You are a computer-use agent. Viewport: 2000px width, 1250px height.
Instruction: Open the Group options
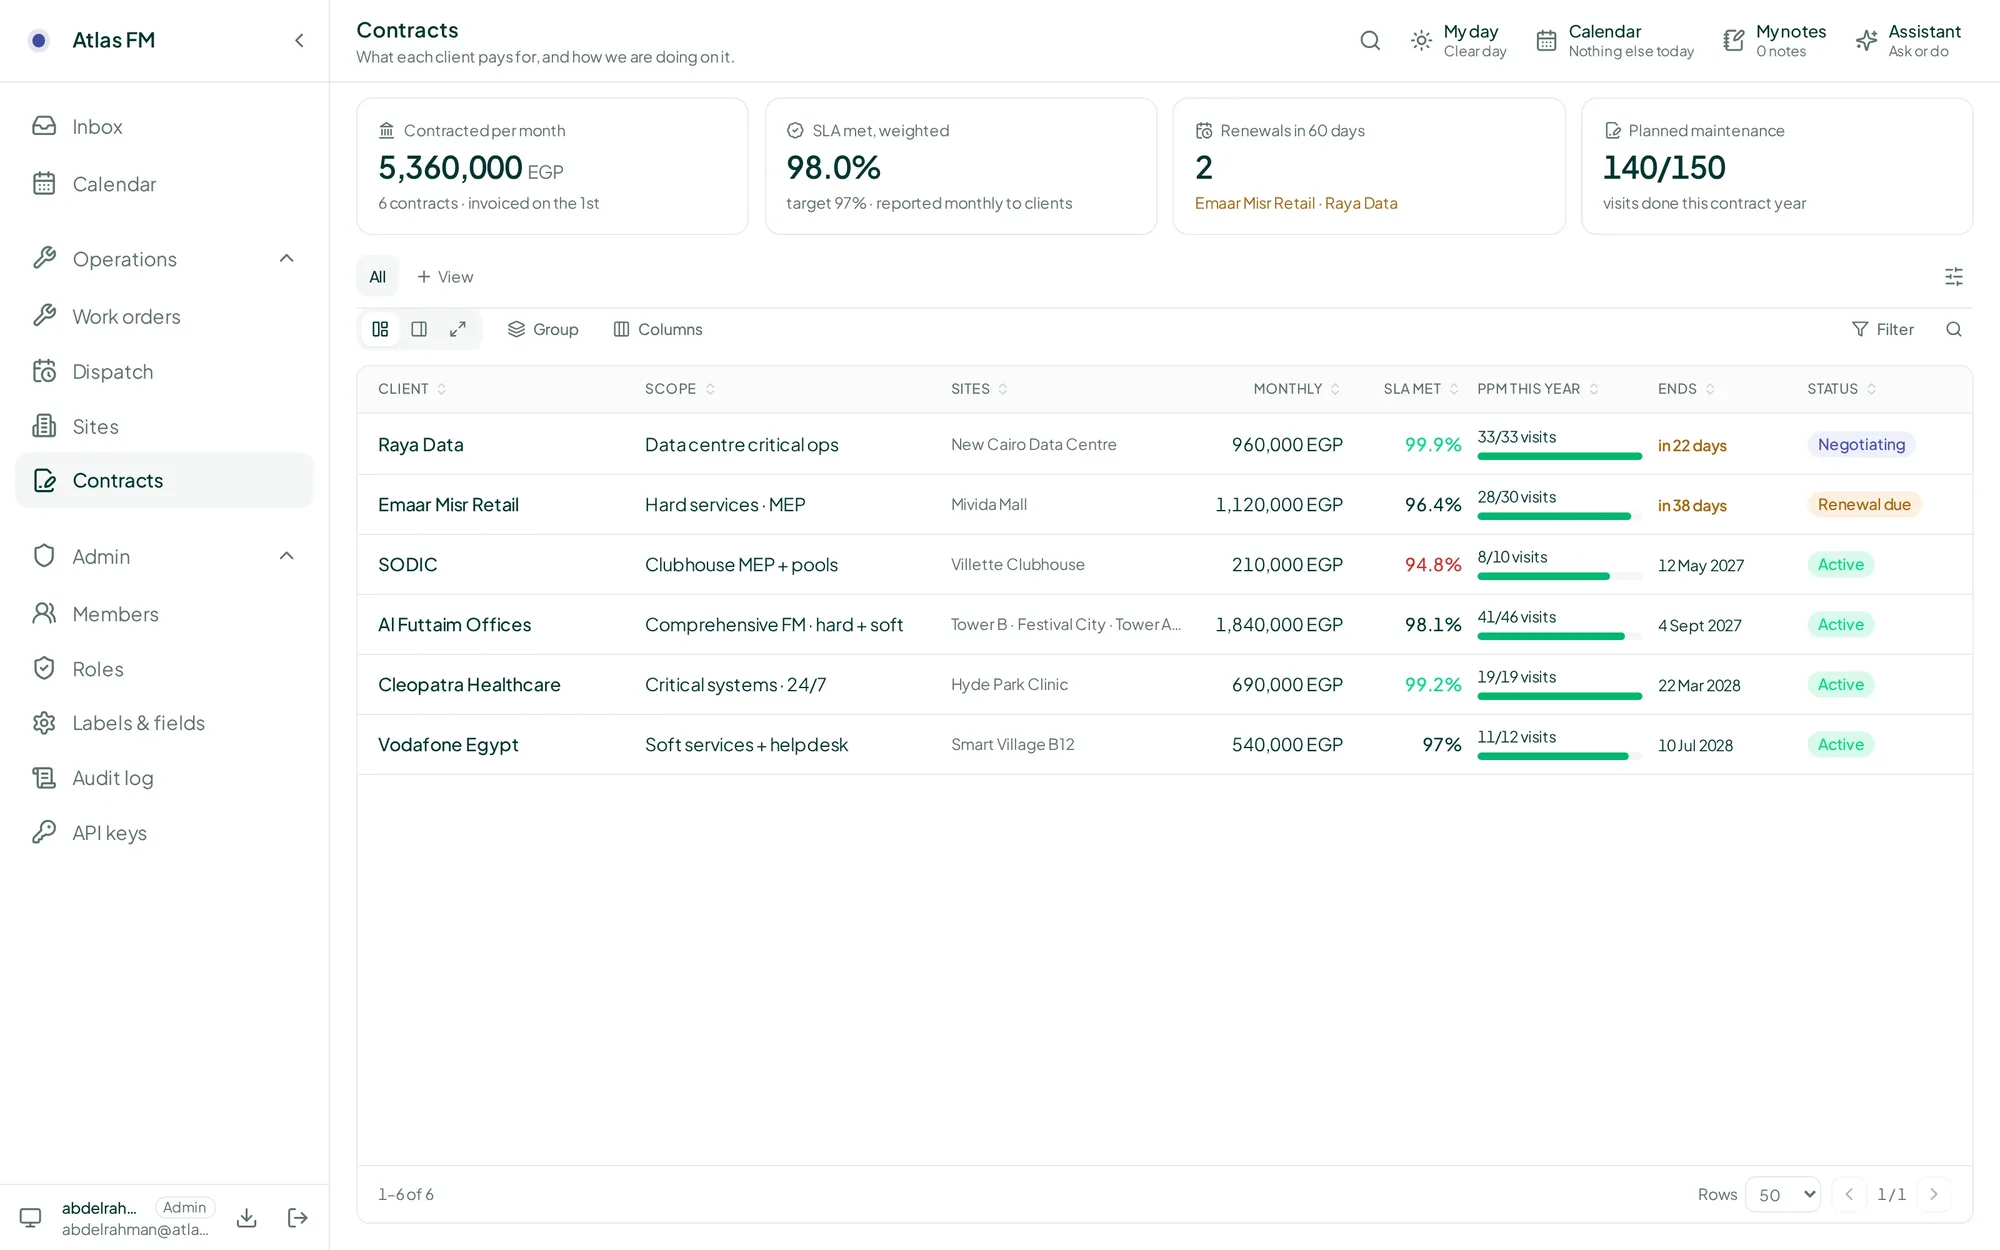click(543, 329)
